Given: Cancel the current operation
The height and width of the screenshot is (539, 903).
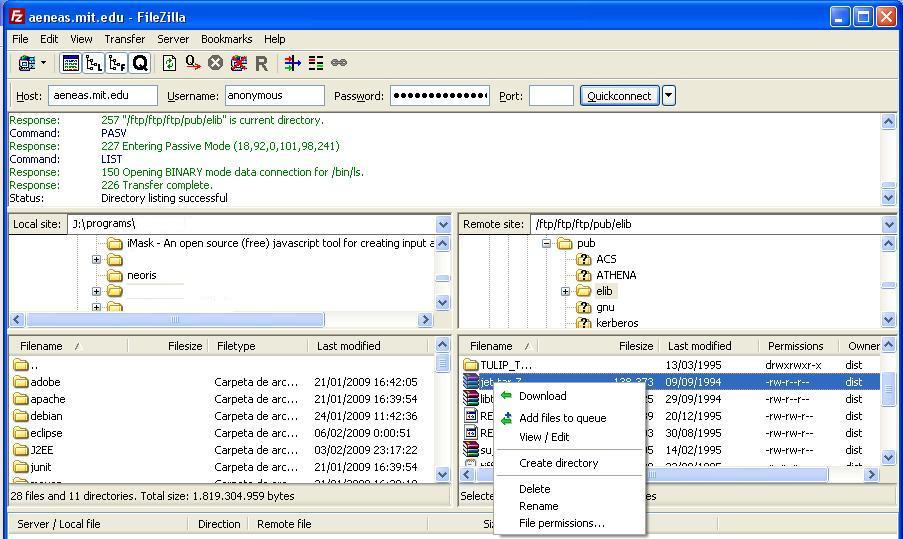Looking at the screenshot, I should [x=215, y=63].
